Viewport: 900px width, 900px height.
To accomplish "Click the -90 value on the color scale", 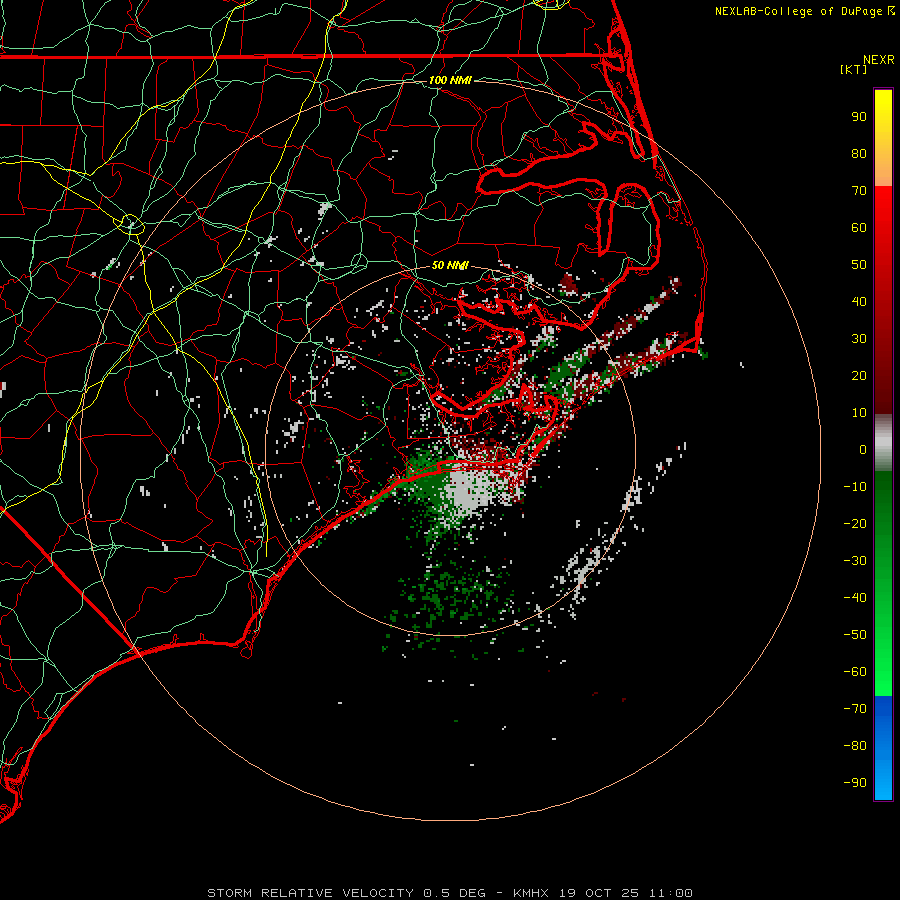I will tap(855, 783).
